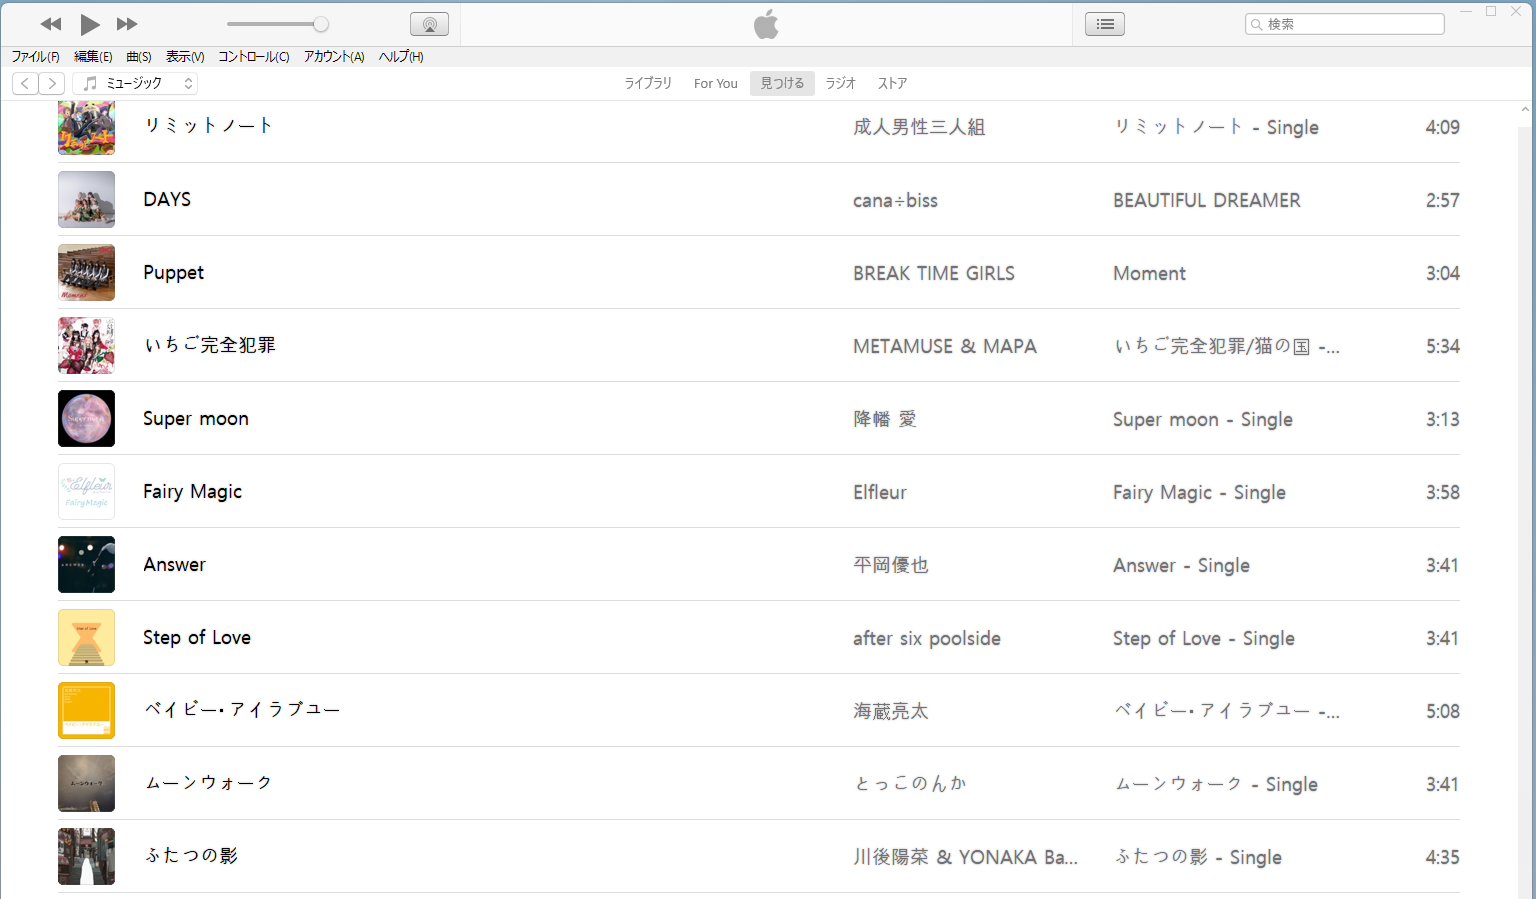
Task: Expand the ミュージック media type dropdown
Action: point(135,83)
